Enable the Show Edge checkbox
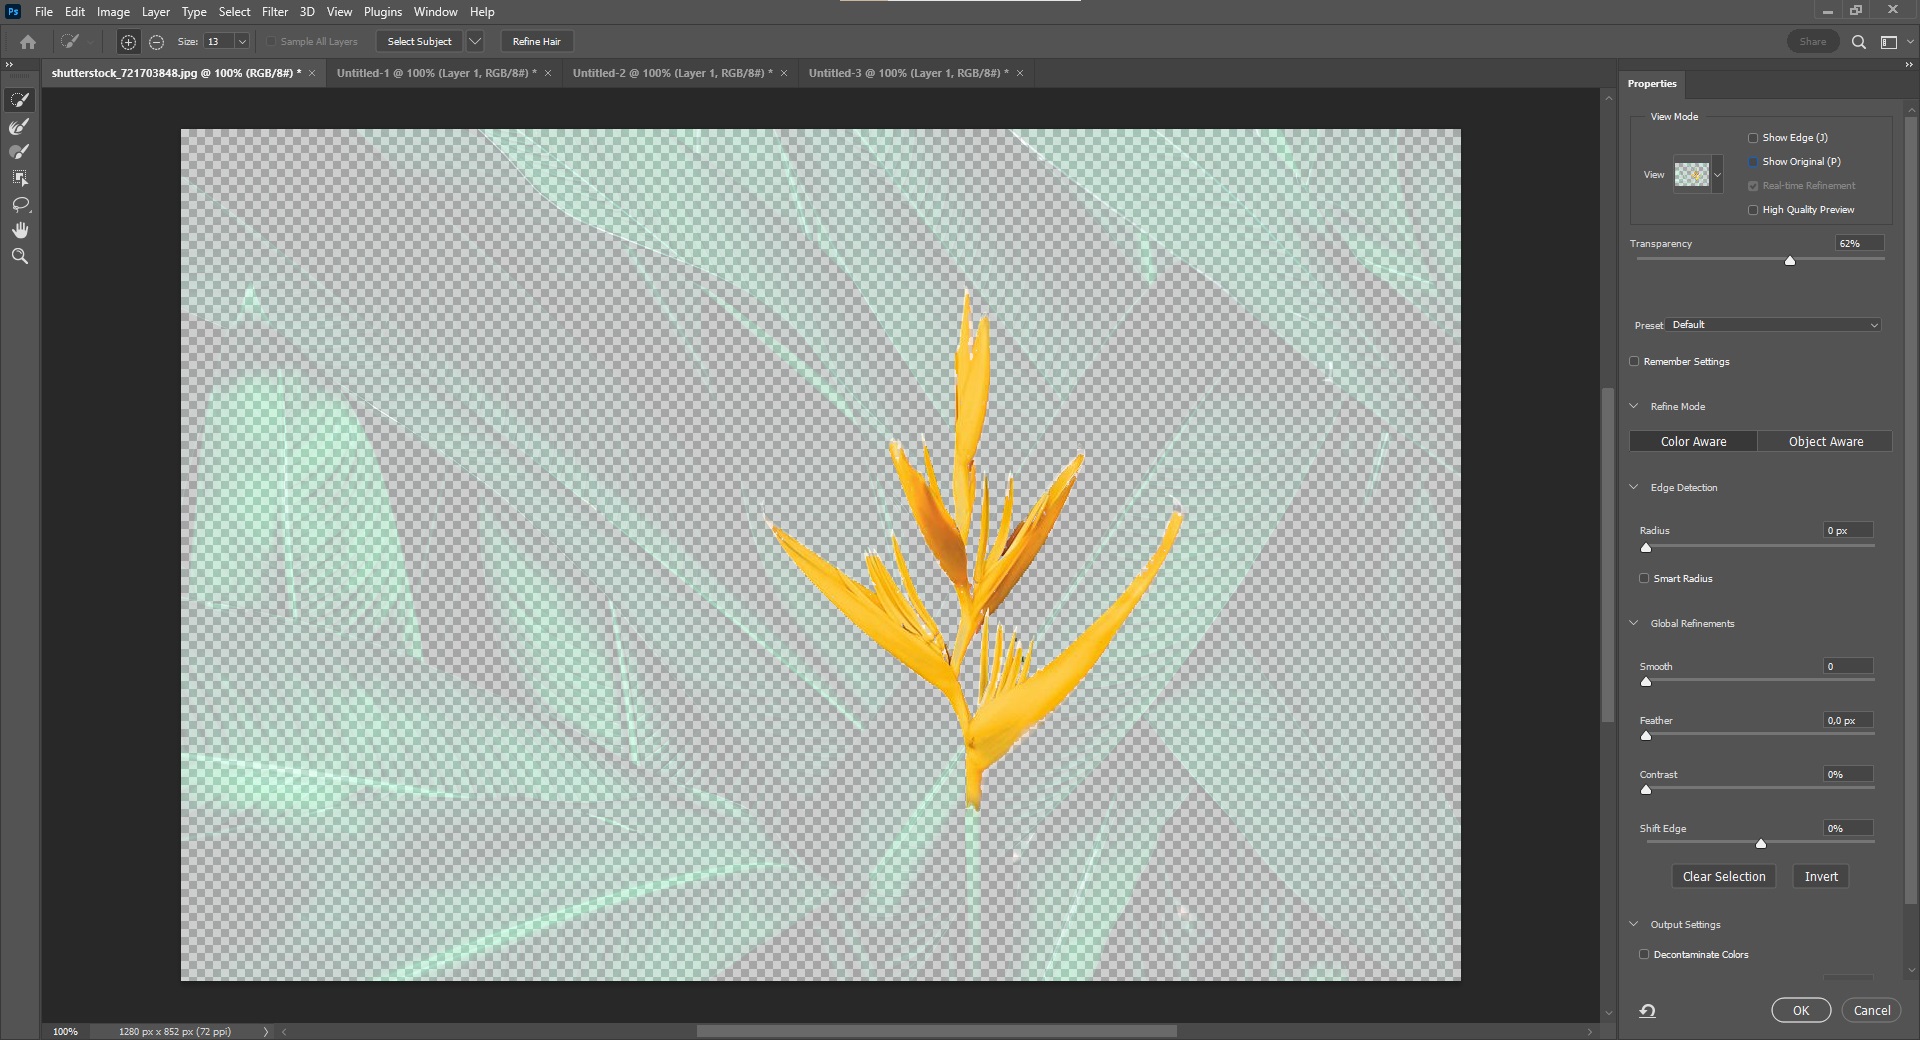Image resolution: width=1920 pixels, height=1040 pixels. 1753,138
